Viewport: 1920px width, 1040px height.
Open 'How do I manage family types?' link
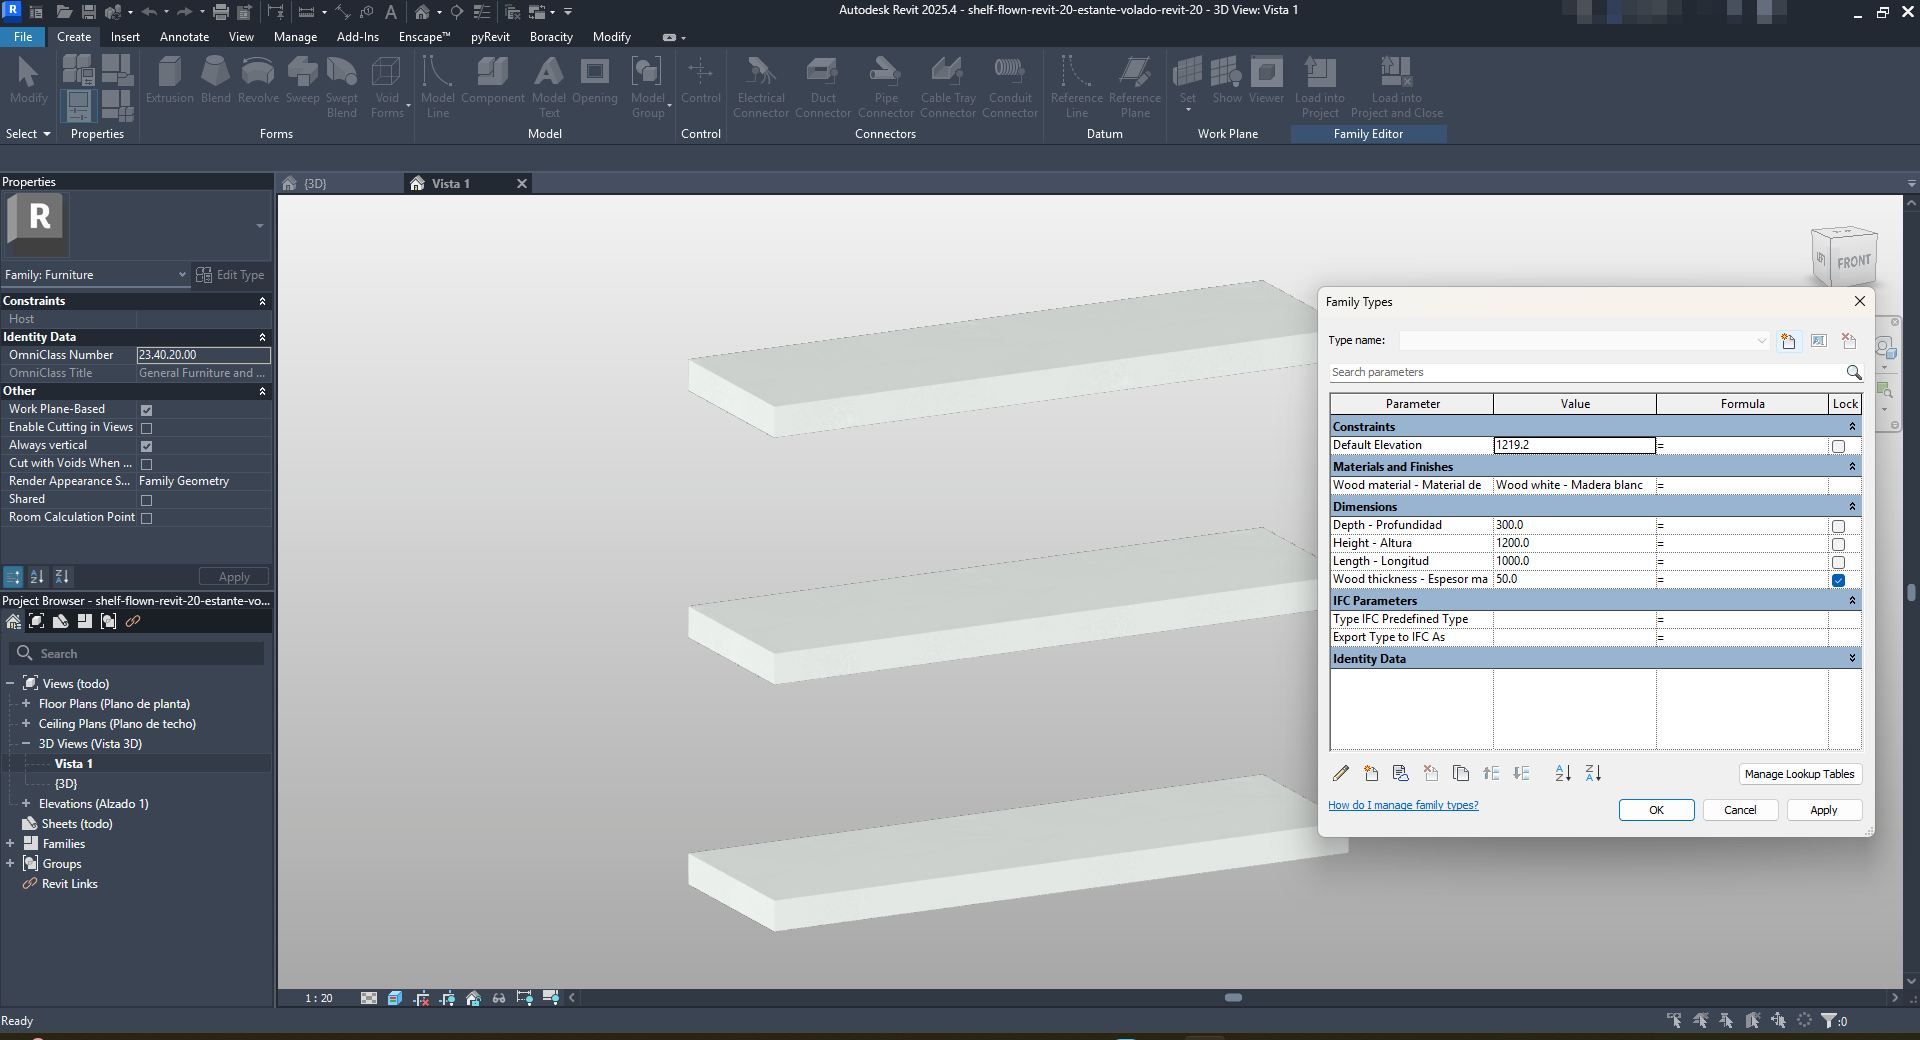point(1403,805)
